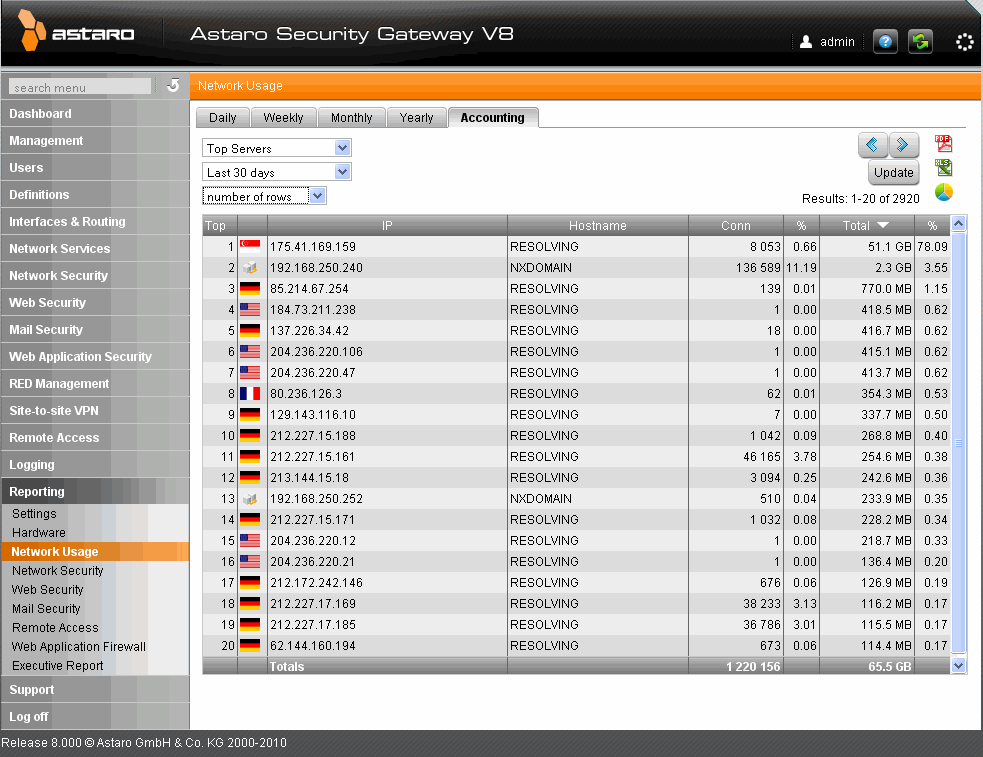Viewport: 983px width, 757px height.
Task: Open Remote Access report under Reporting
Action: point(55,628)
